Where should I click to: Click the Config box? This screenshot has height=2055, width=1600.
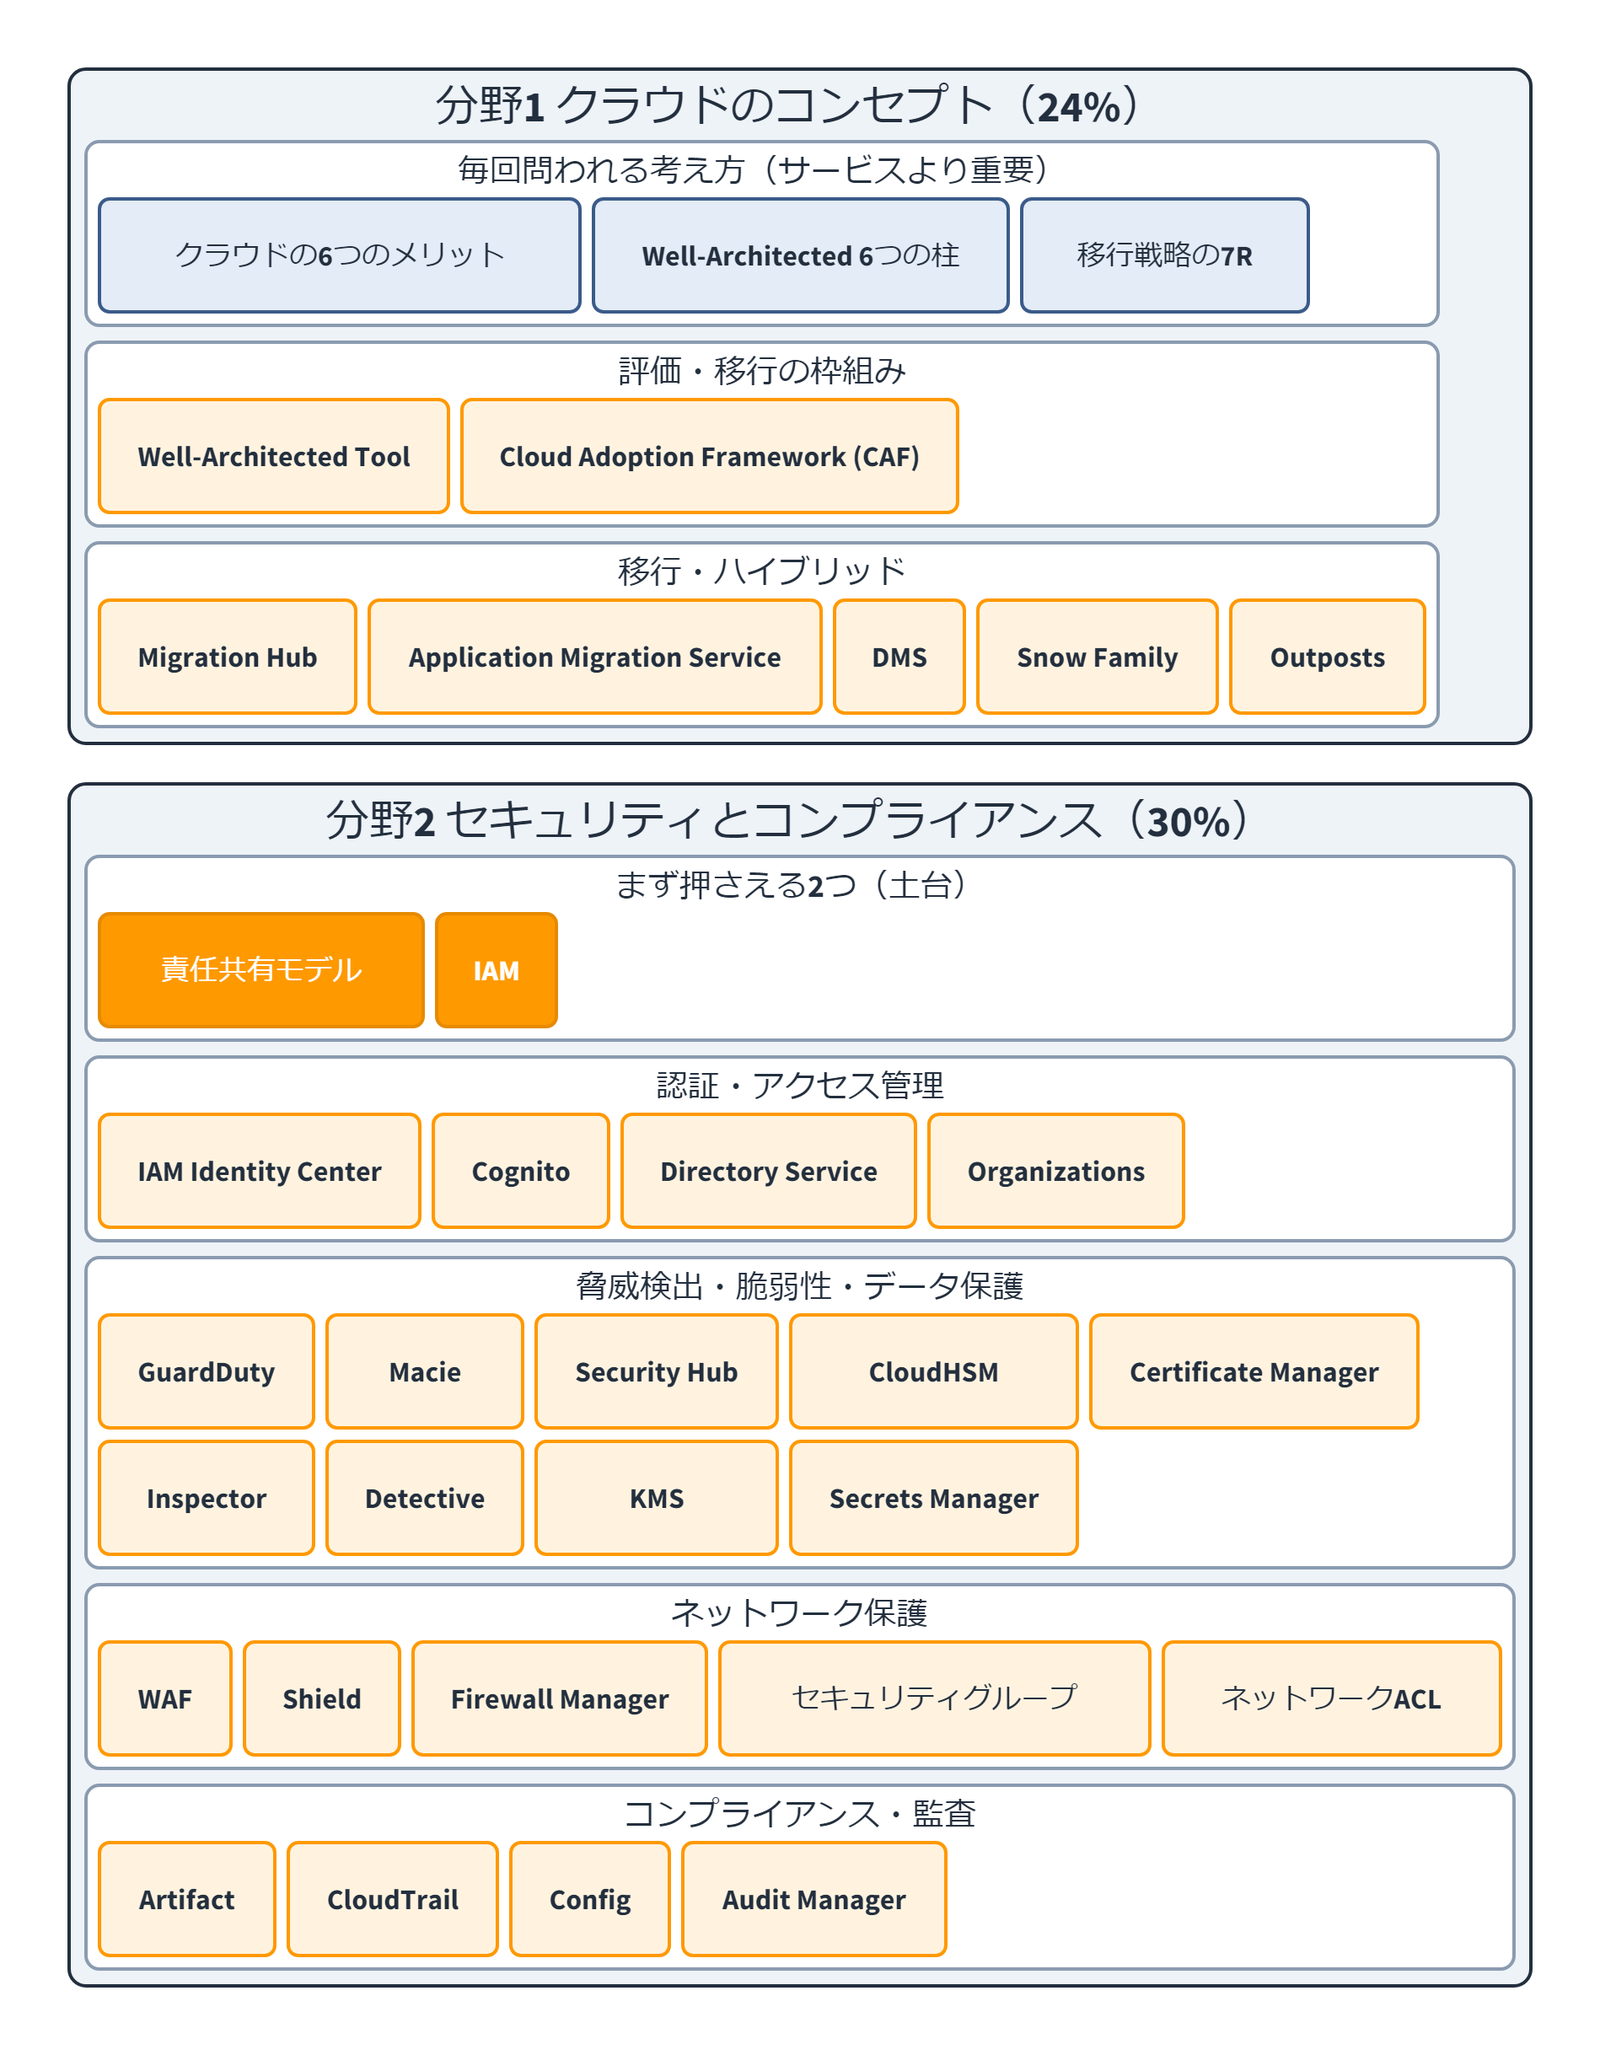click(x=590, y=1899)
